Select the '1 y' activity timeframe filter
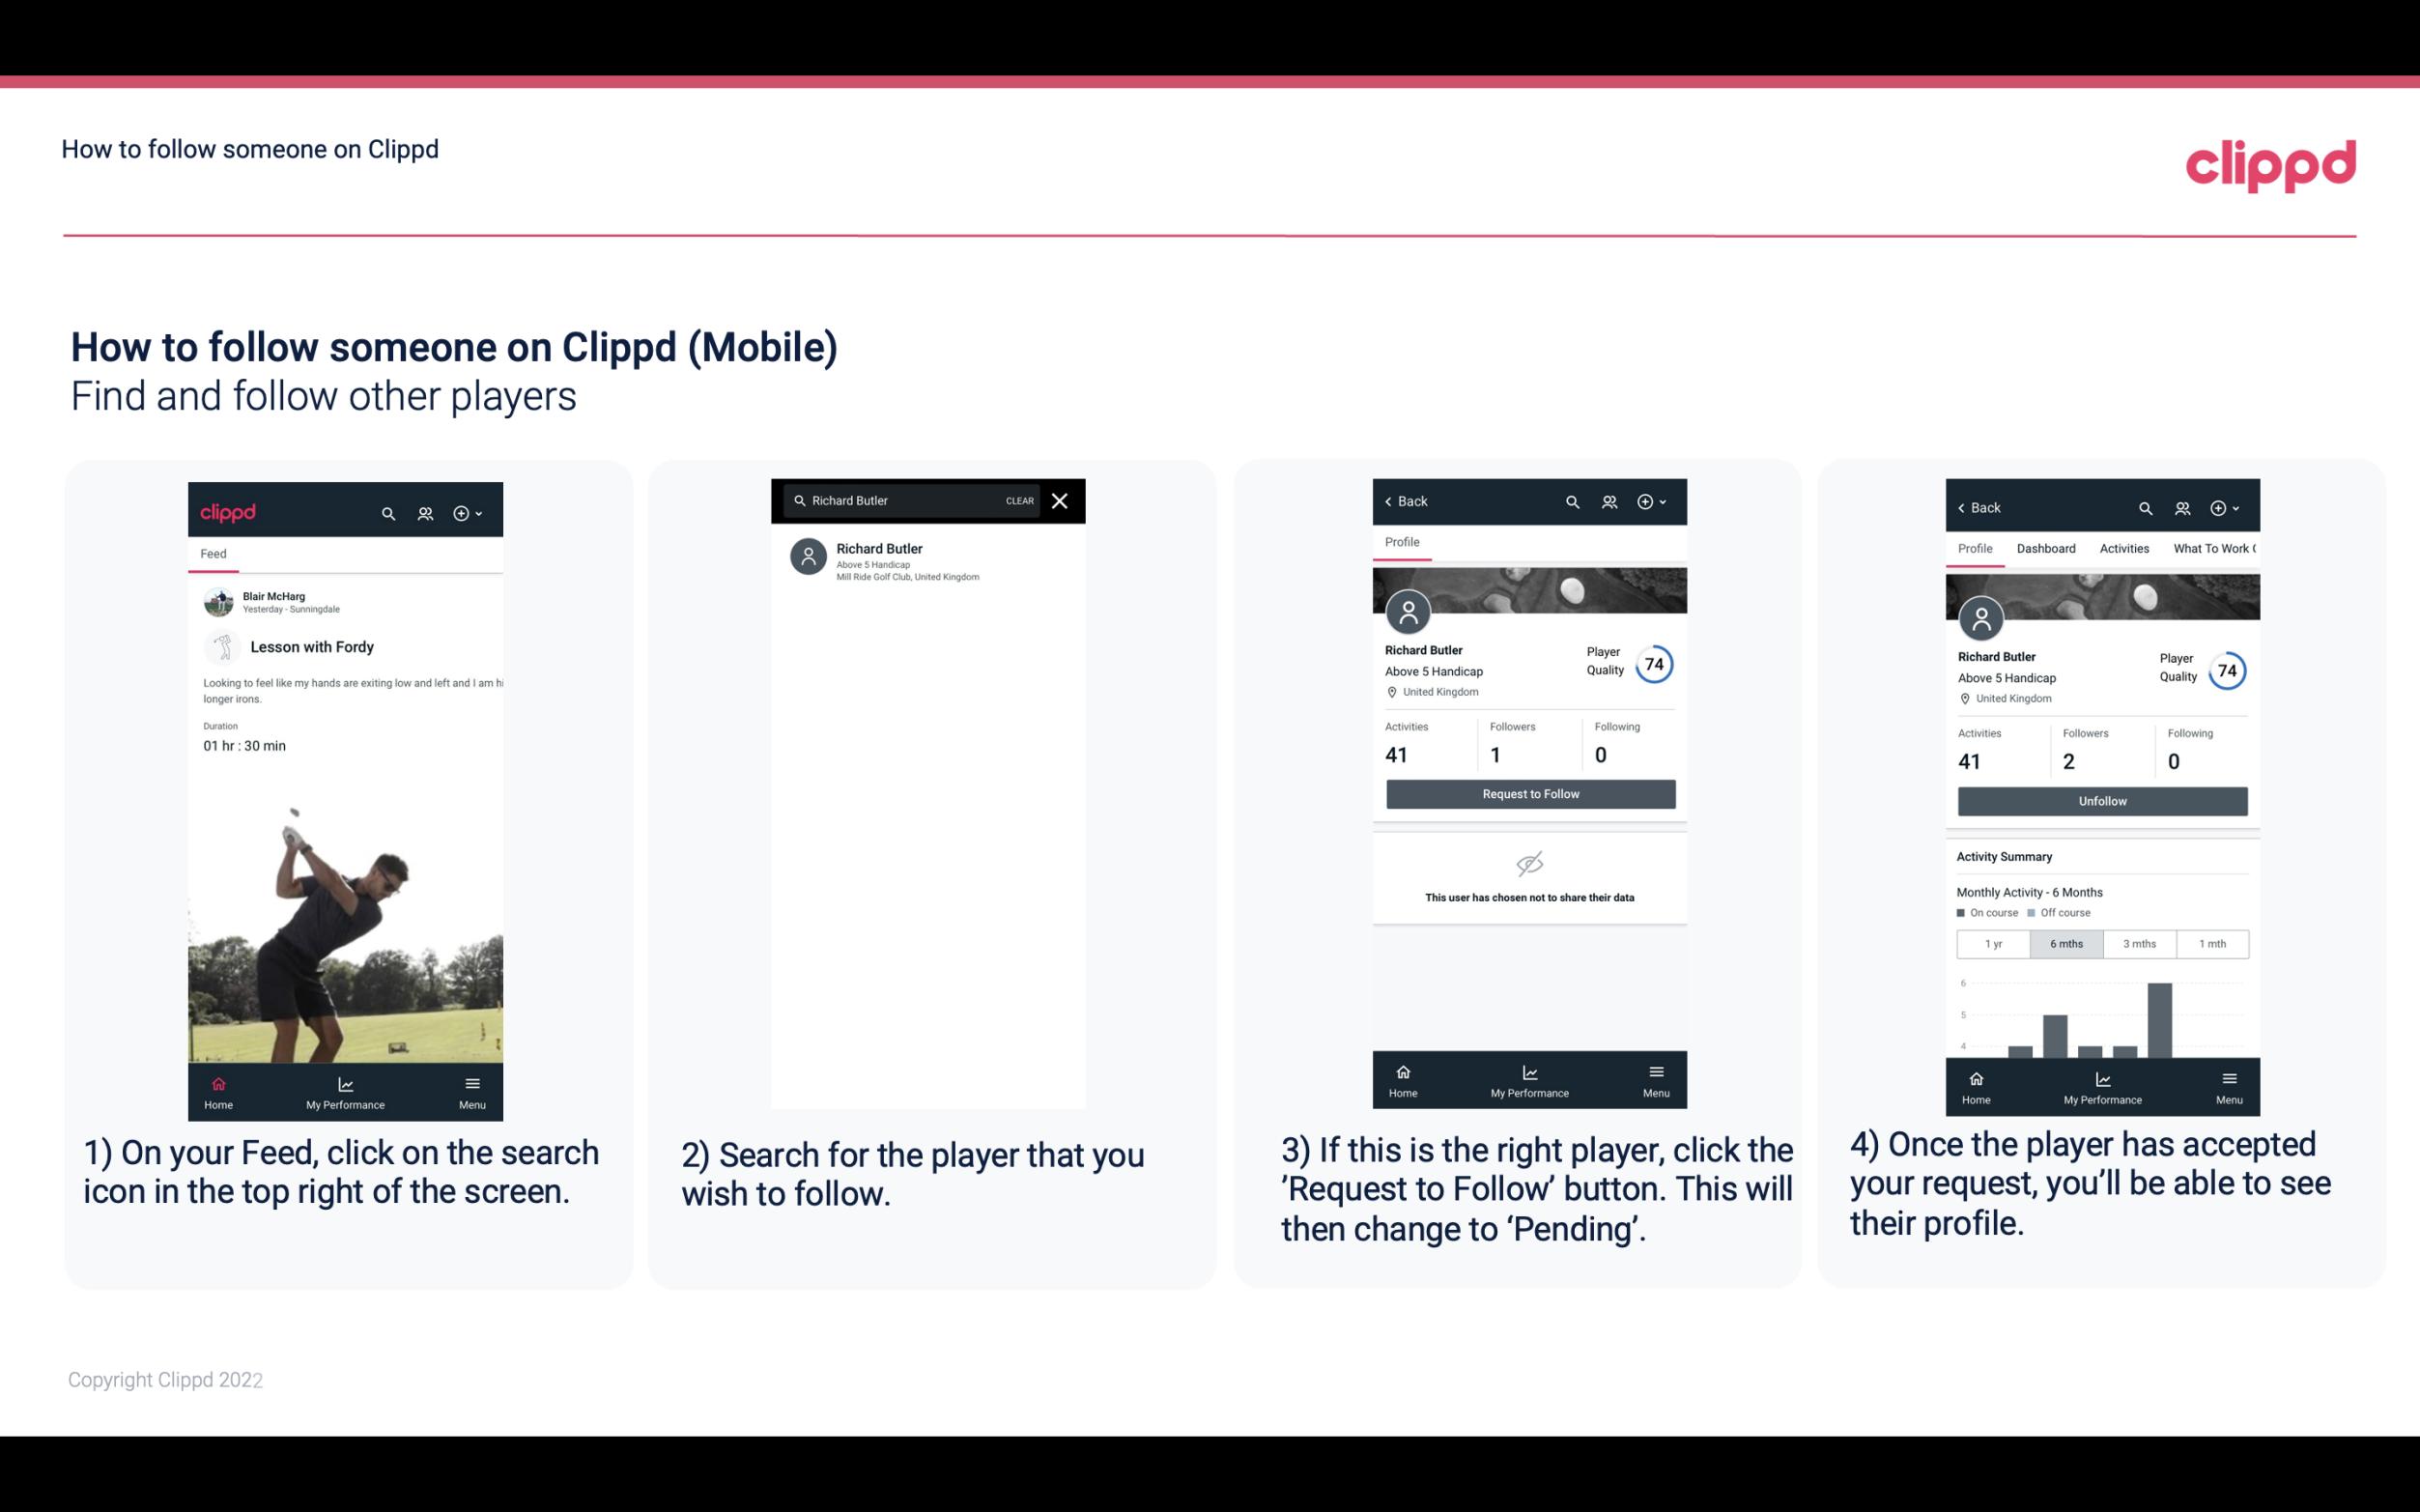The height and width of the screenshot is (1512, 2420). point(1992,942)
